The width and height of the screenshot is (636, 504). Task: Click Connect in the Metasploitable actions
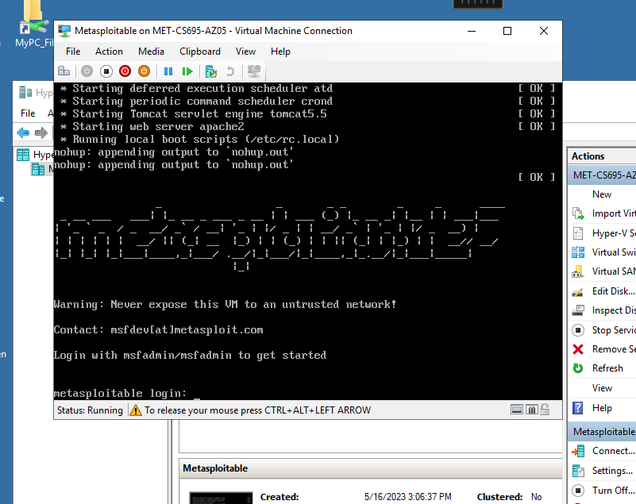611,451
